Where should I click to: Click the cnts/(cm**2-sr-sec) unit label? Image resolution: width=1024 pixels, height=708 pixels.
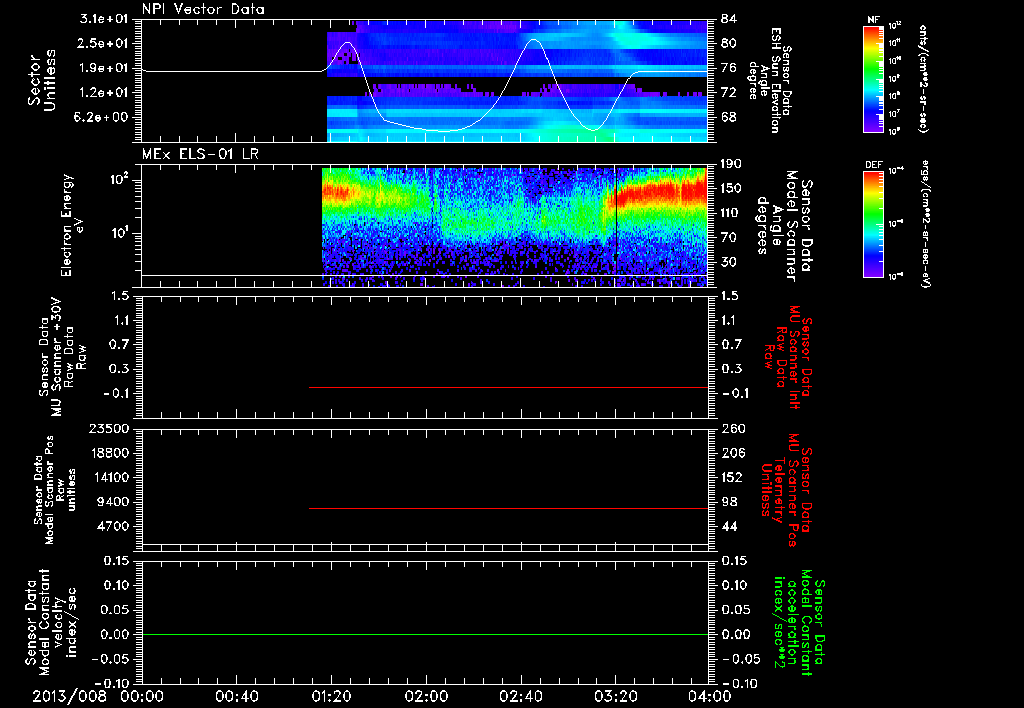pyautogui.click(x=923, y=79)
